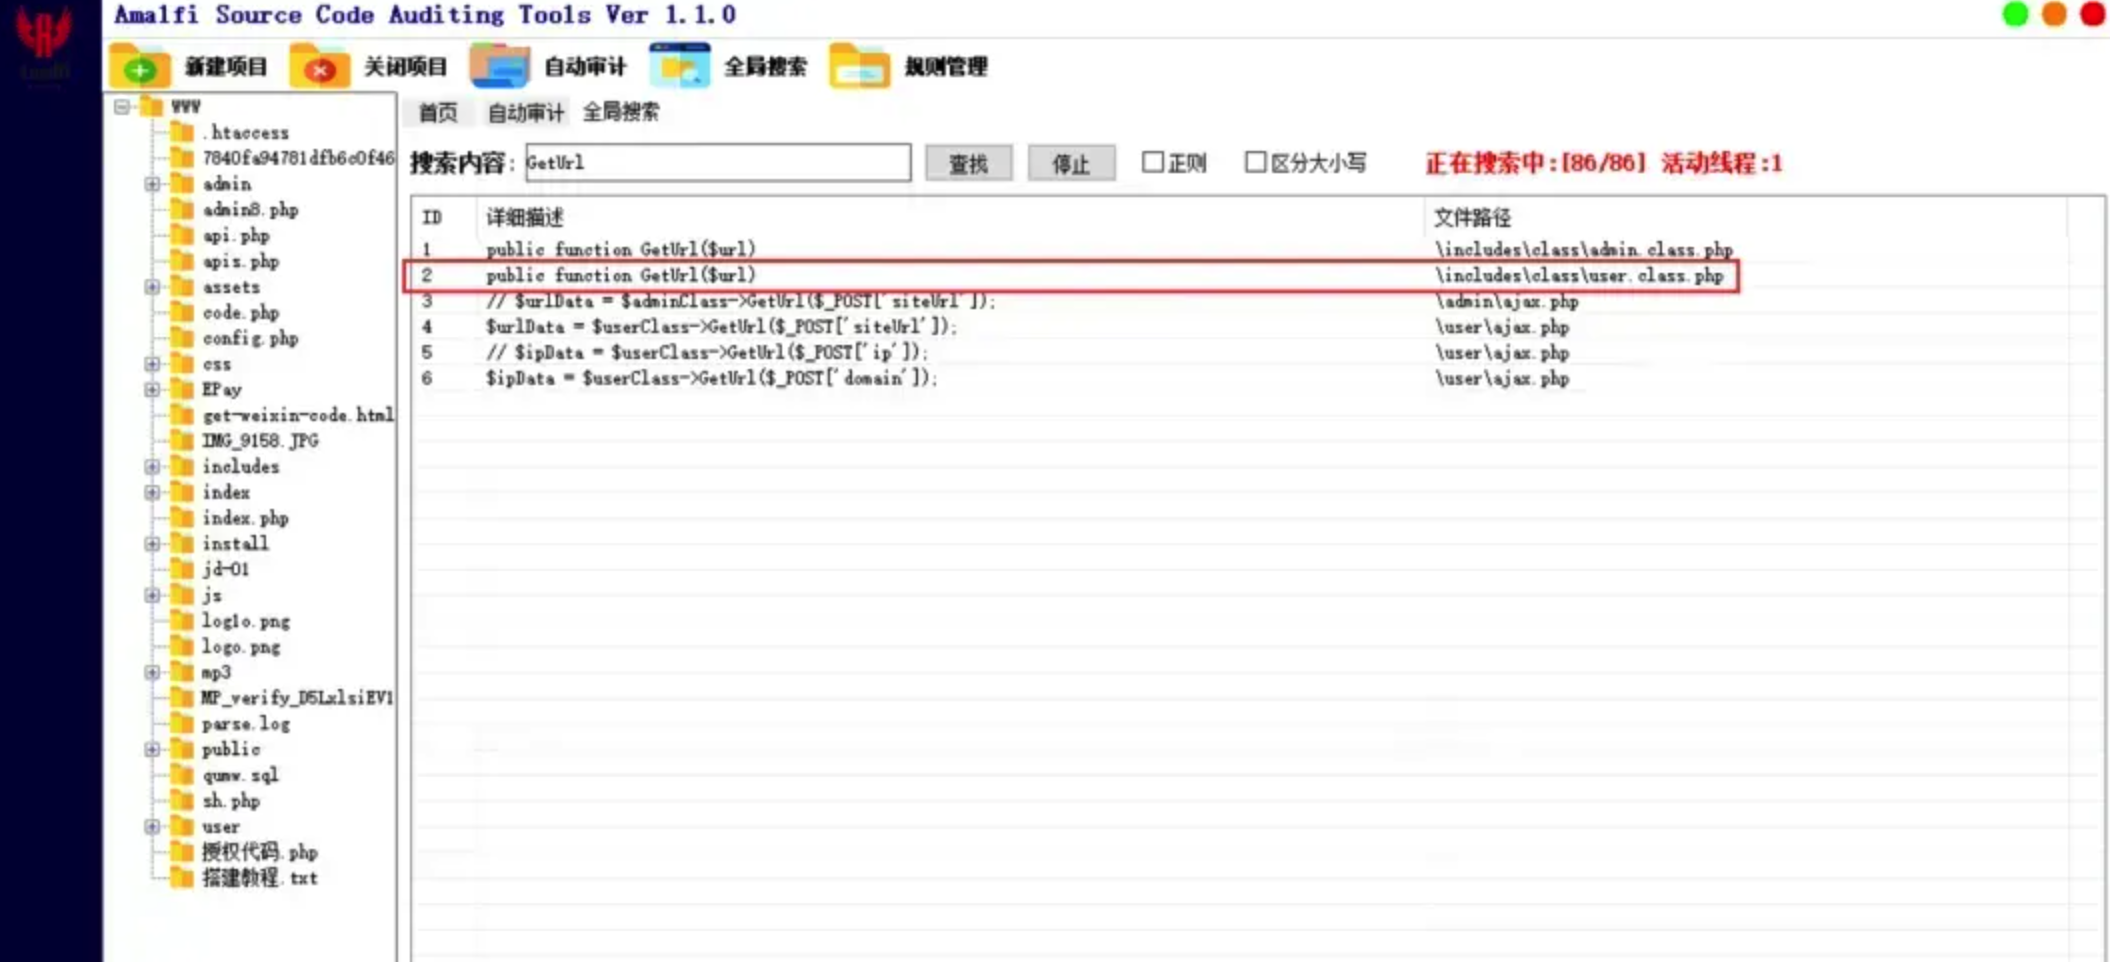Select the qunw.sql file icon
The width and height of the screenshot is (2110, 962).
(182, 775)
